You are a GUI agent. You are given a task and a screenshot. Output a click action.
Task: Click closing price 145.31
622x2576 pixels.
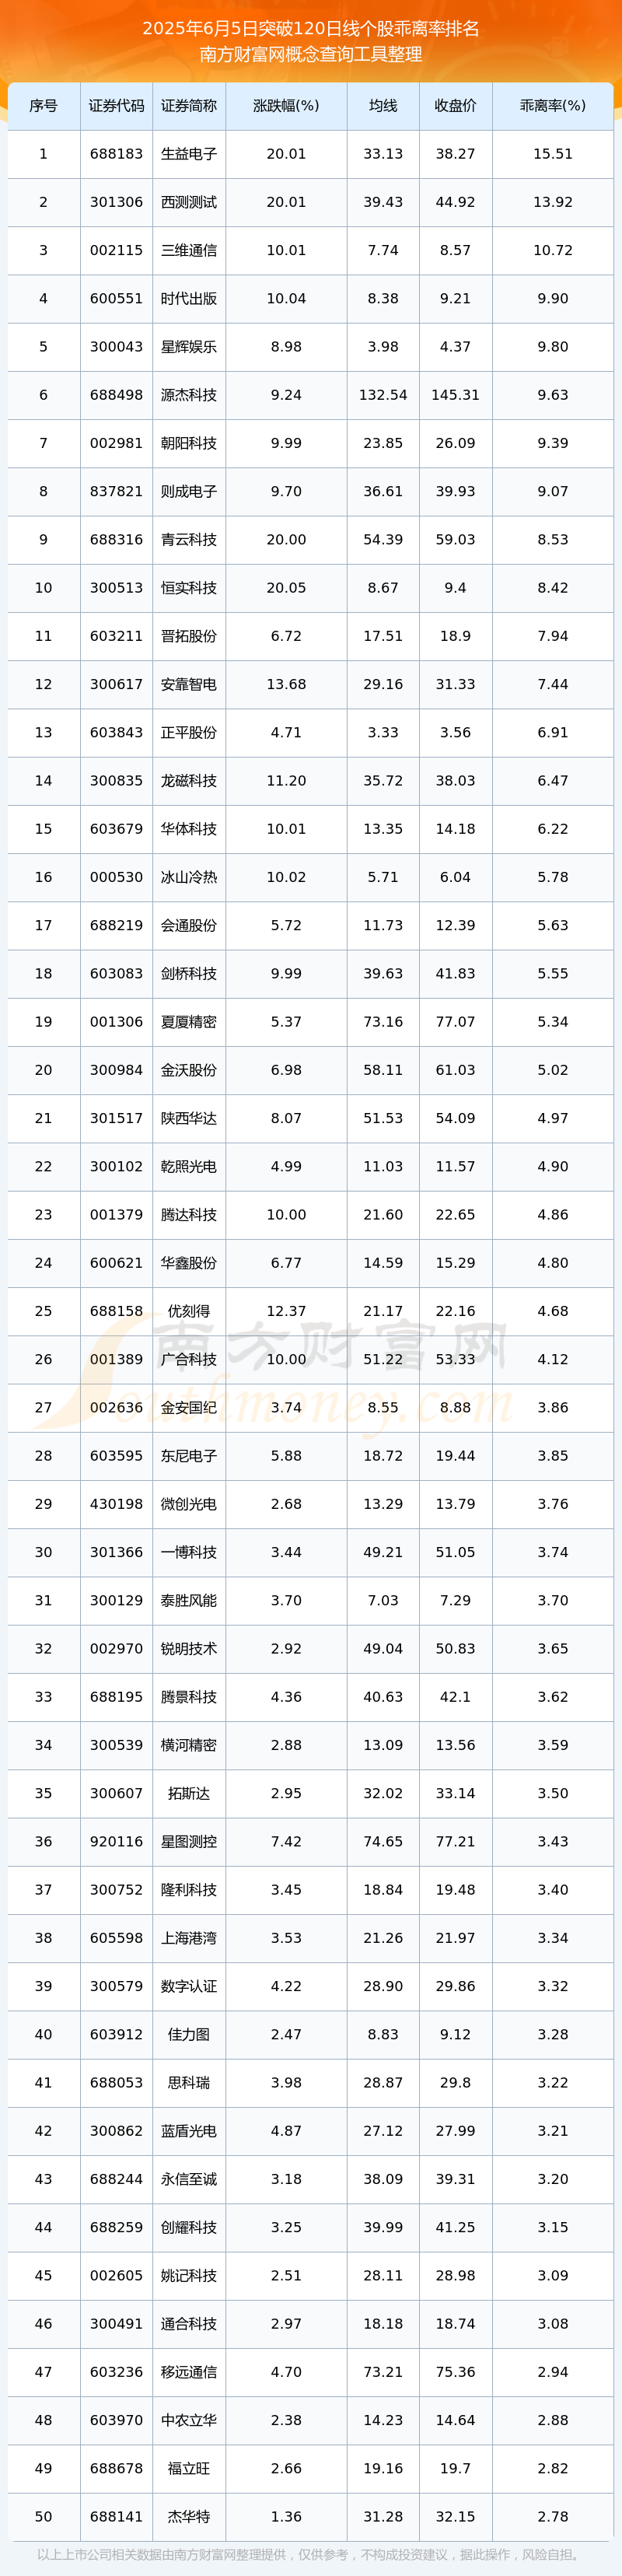coord(455,395)
